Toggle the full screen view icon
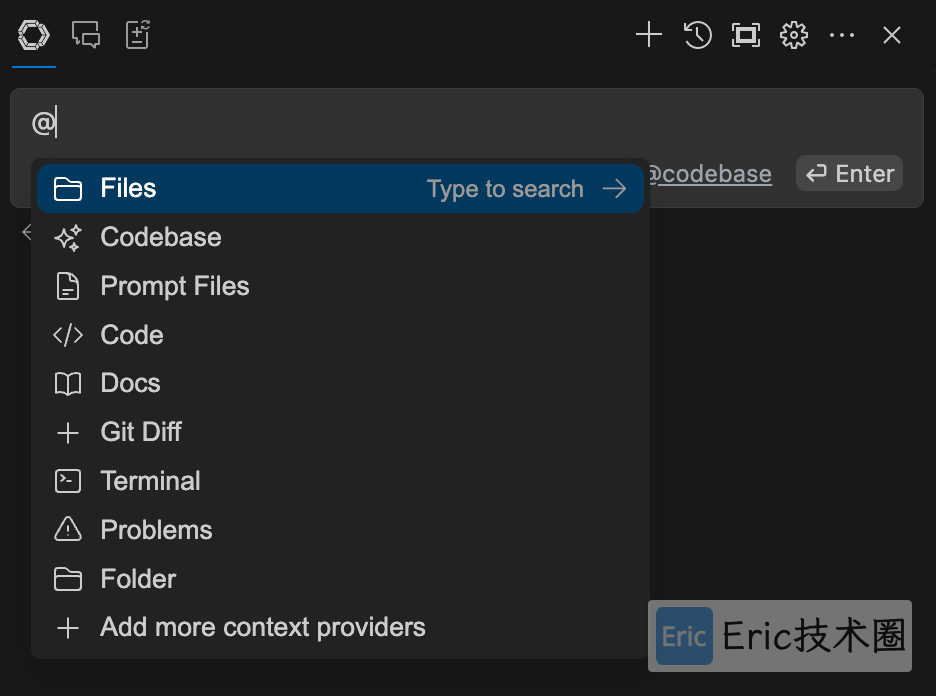 click(746, 35)
